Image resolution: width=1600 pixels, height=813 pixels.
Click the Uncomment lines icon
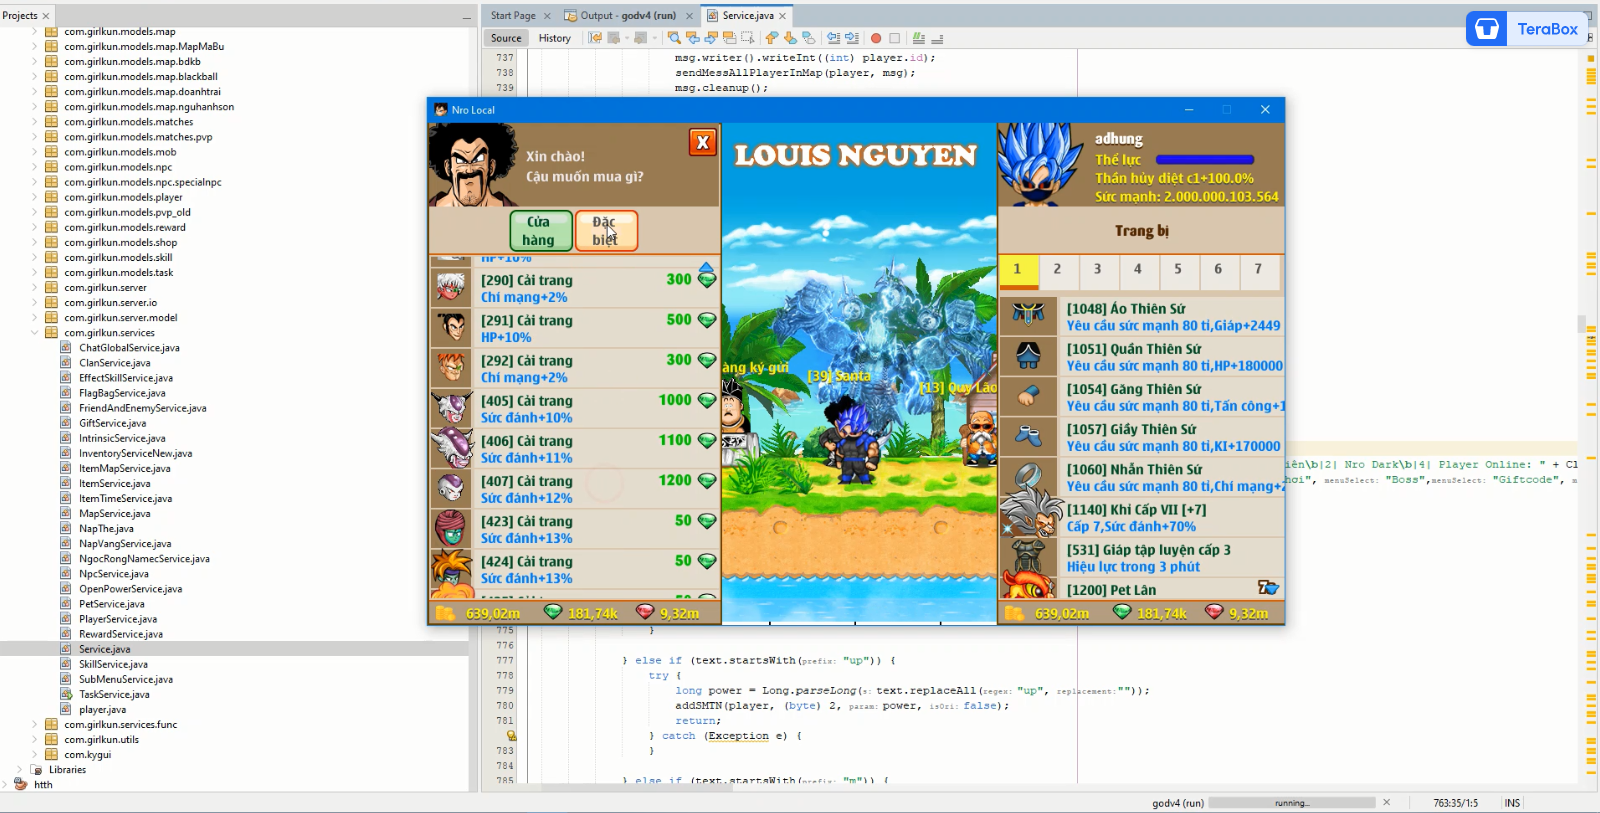pyautogui.click(x=937, y=38)
